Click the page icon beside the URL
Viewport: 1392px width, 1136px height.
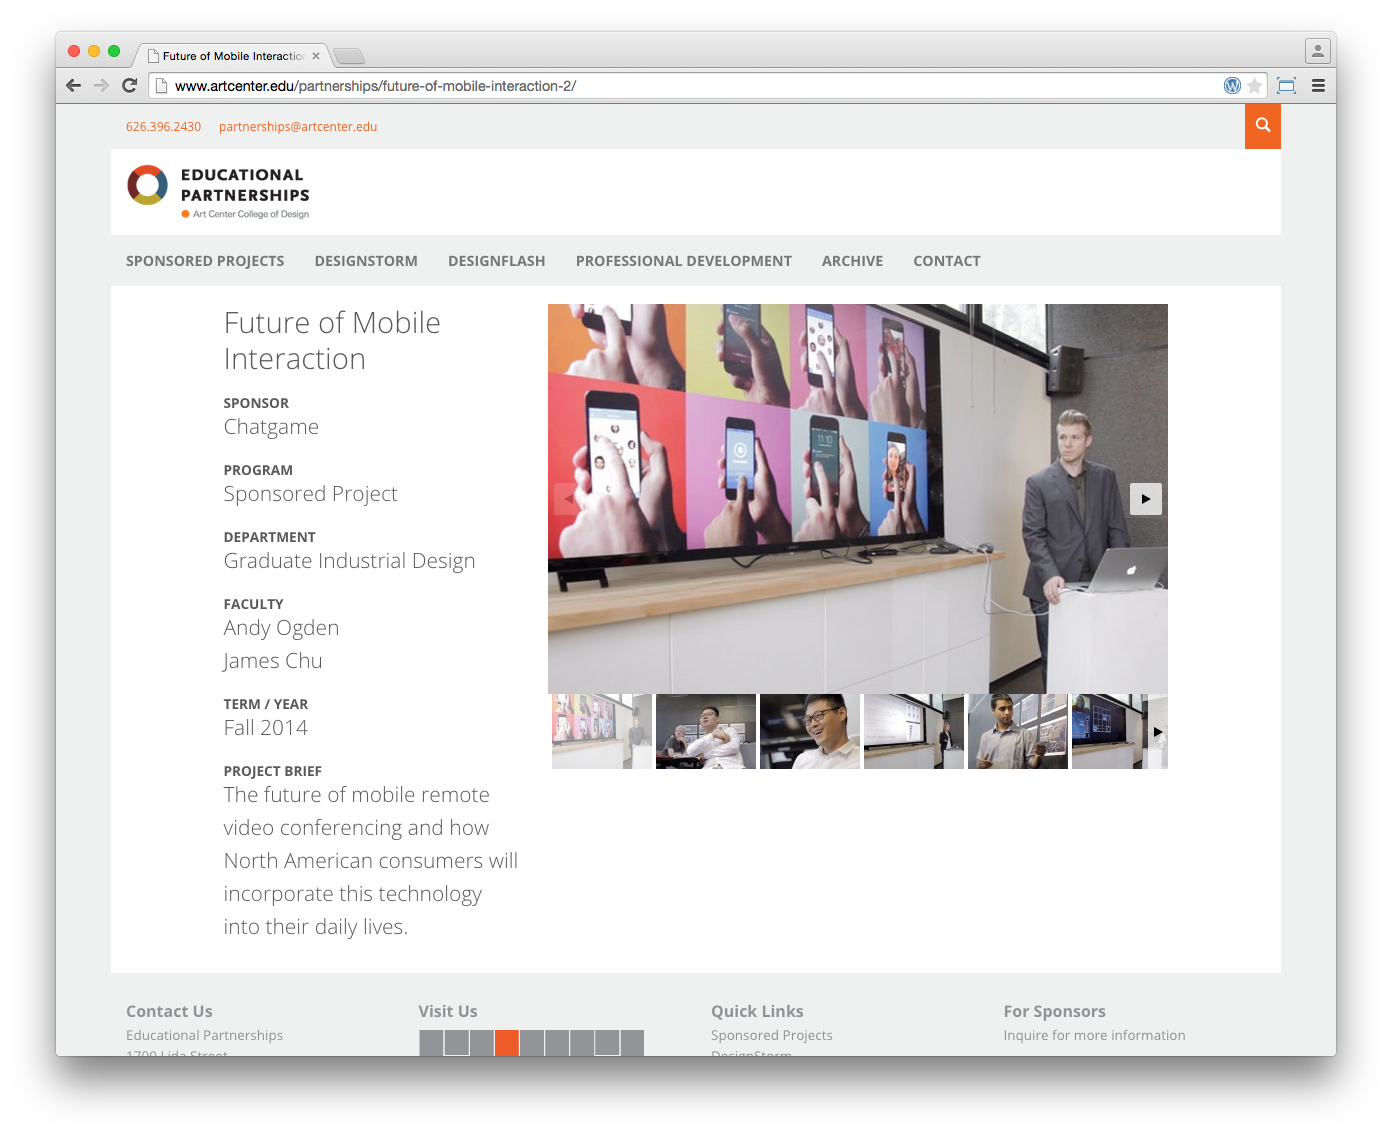tap(161, 86)
